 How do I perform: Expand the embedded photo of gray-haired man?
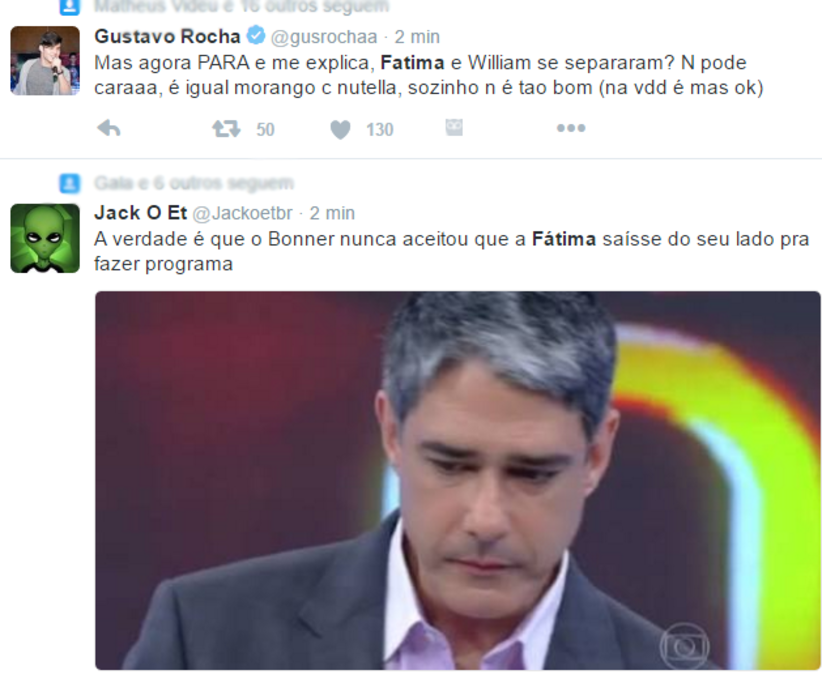tap(458, 481)
